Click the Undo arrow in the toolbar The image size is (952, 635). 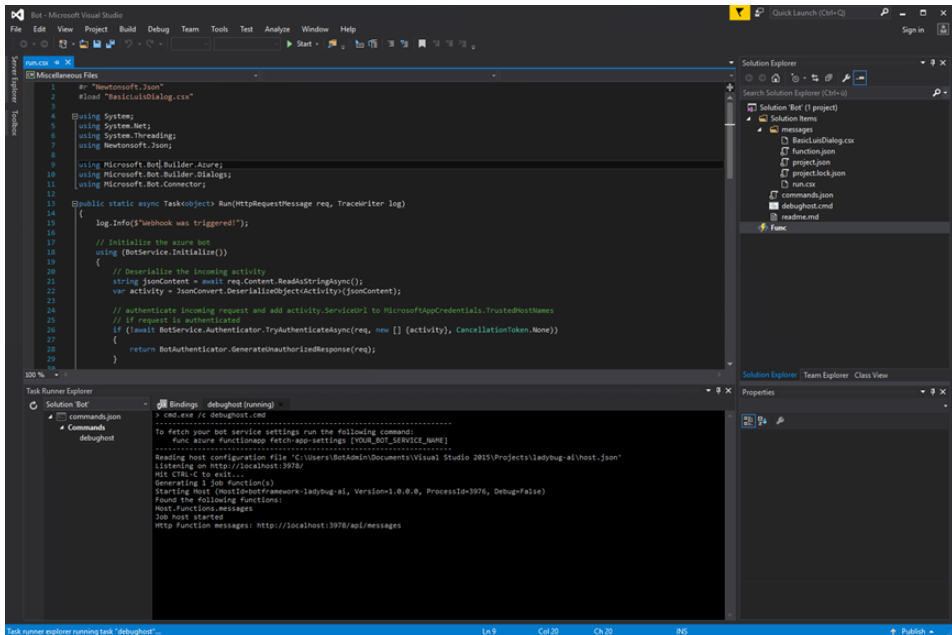pos(128,44)
